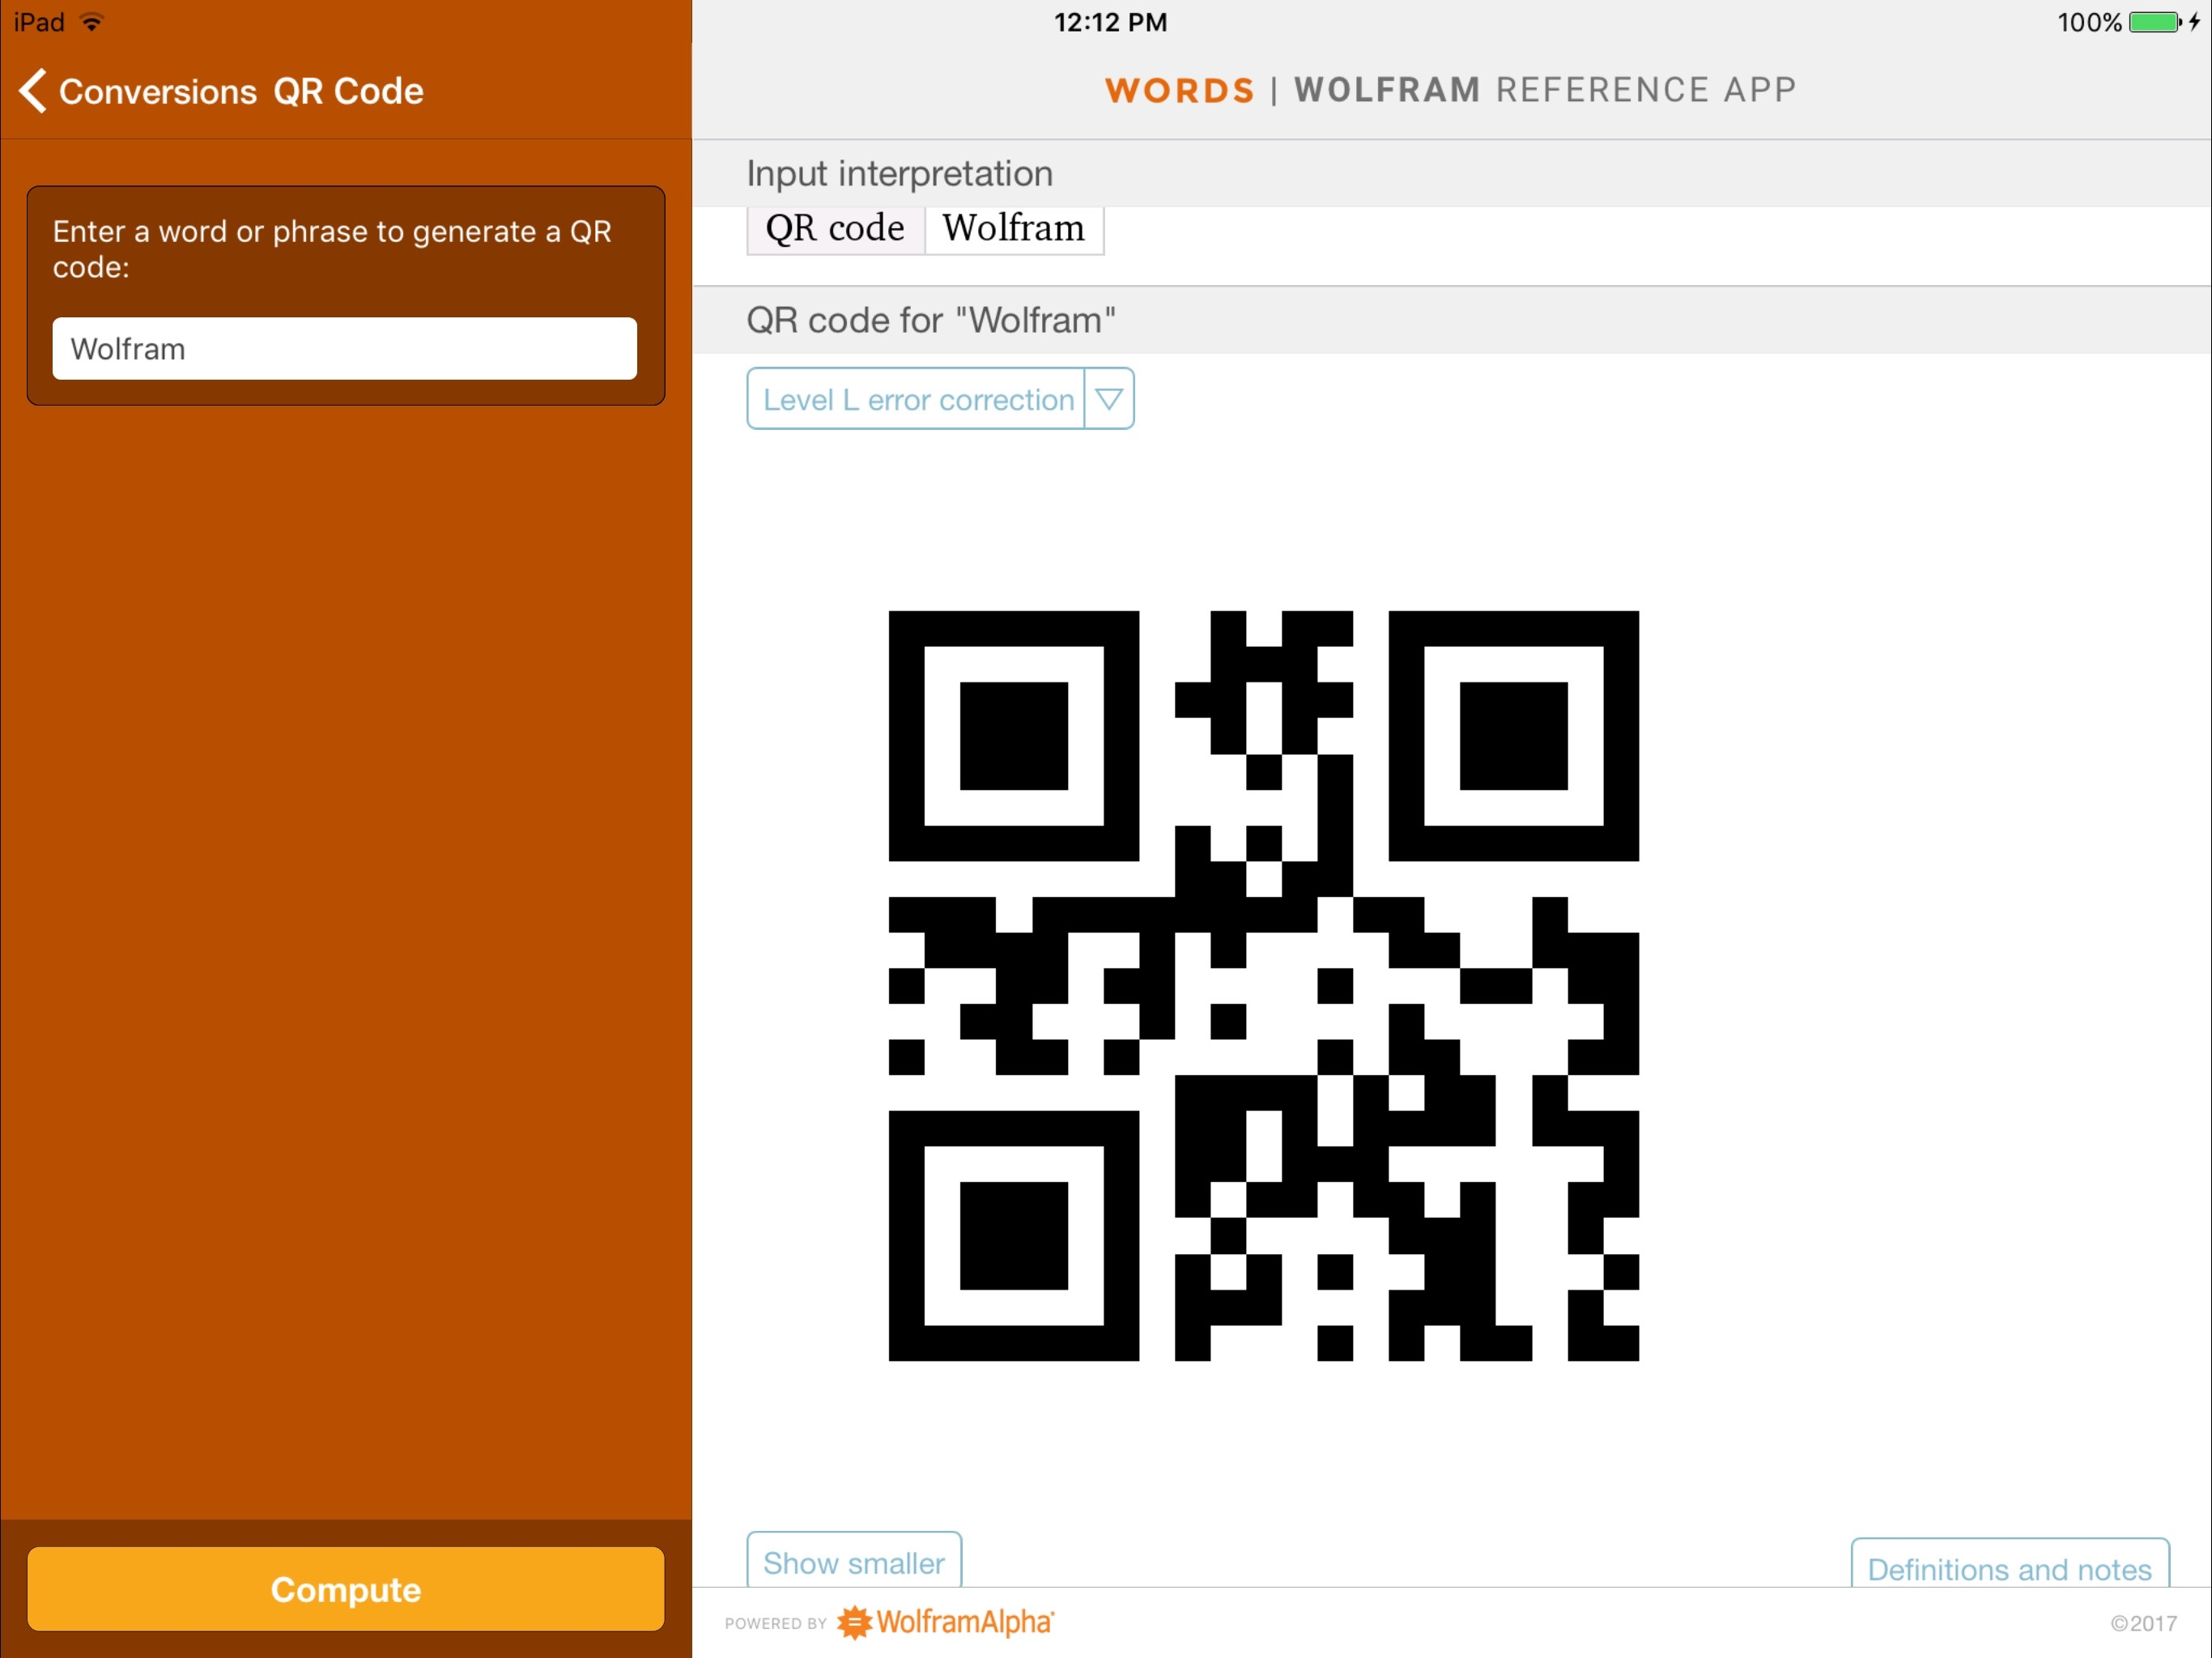Click the Wolfram interpretation pod
The image size is (2212, 1658).
pos(1013,228)
